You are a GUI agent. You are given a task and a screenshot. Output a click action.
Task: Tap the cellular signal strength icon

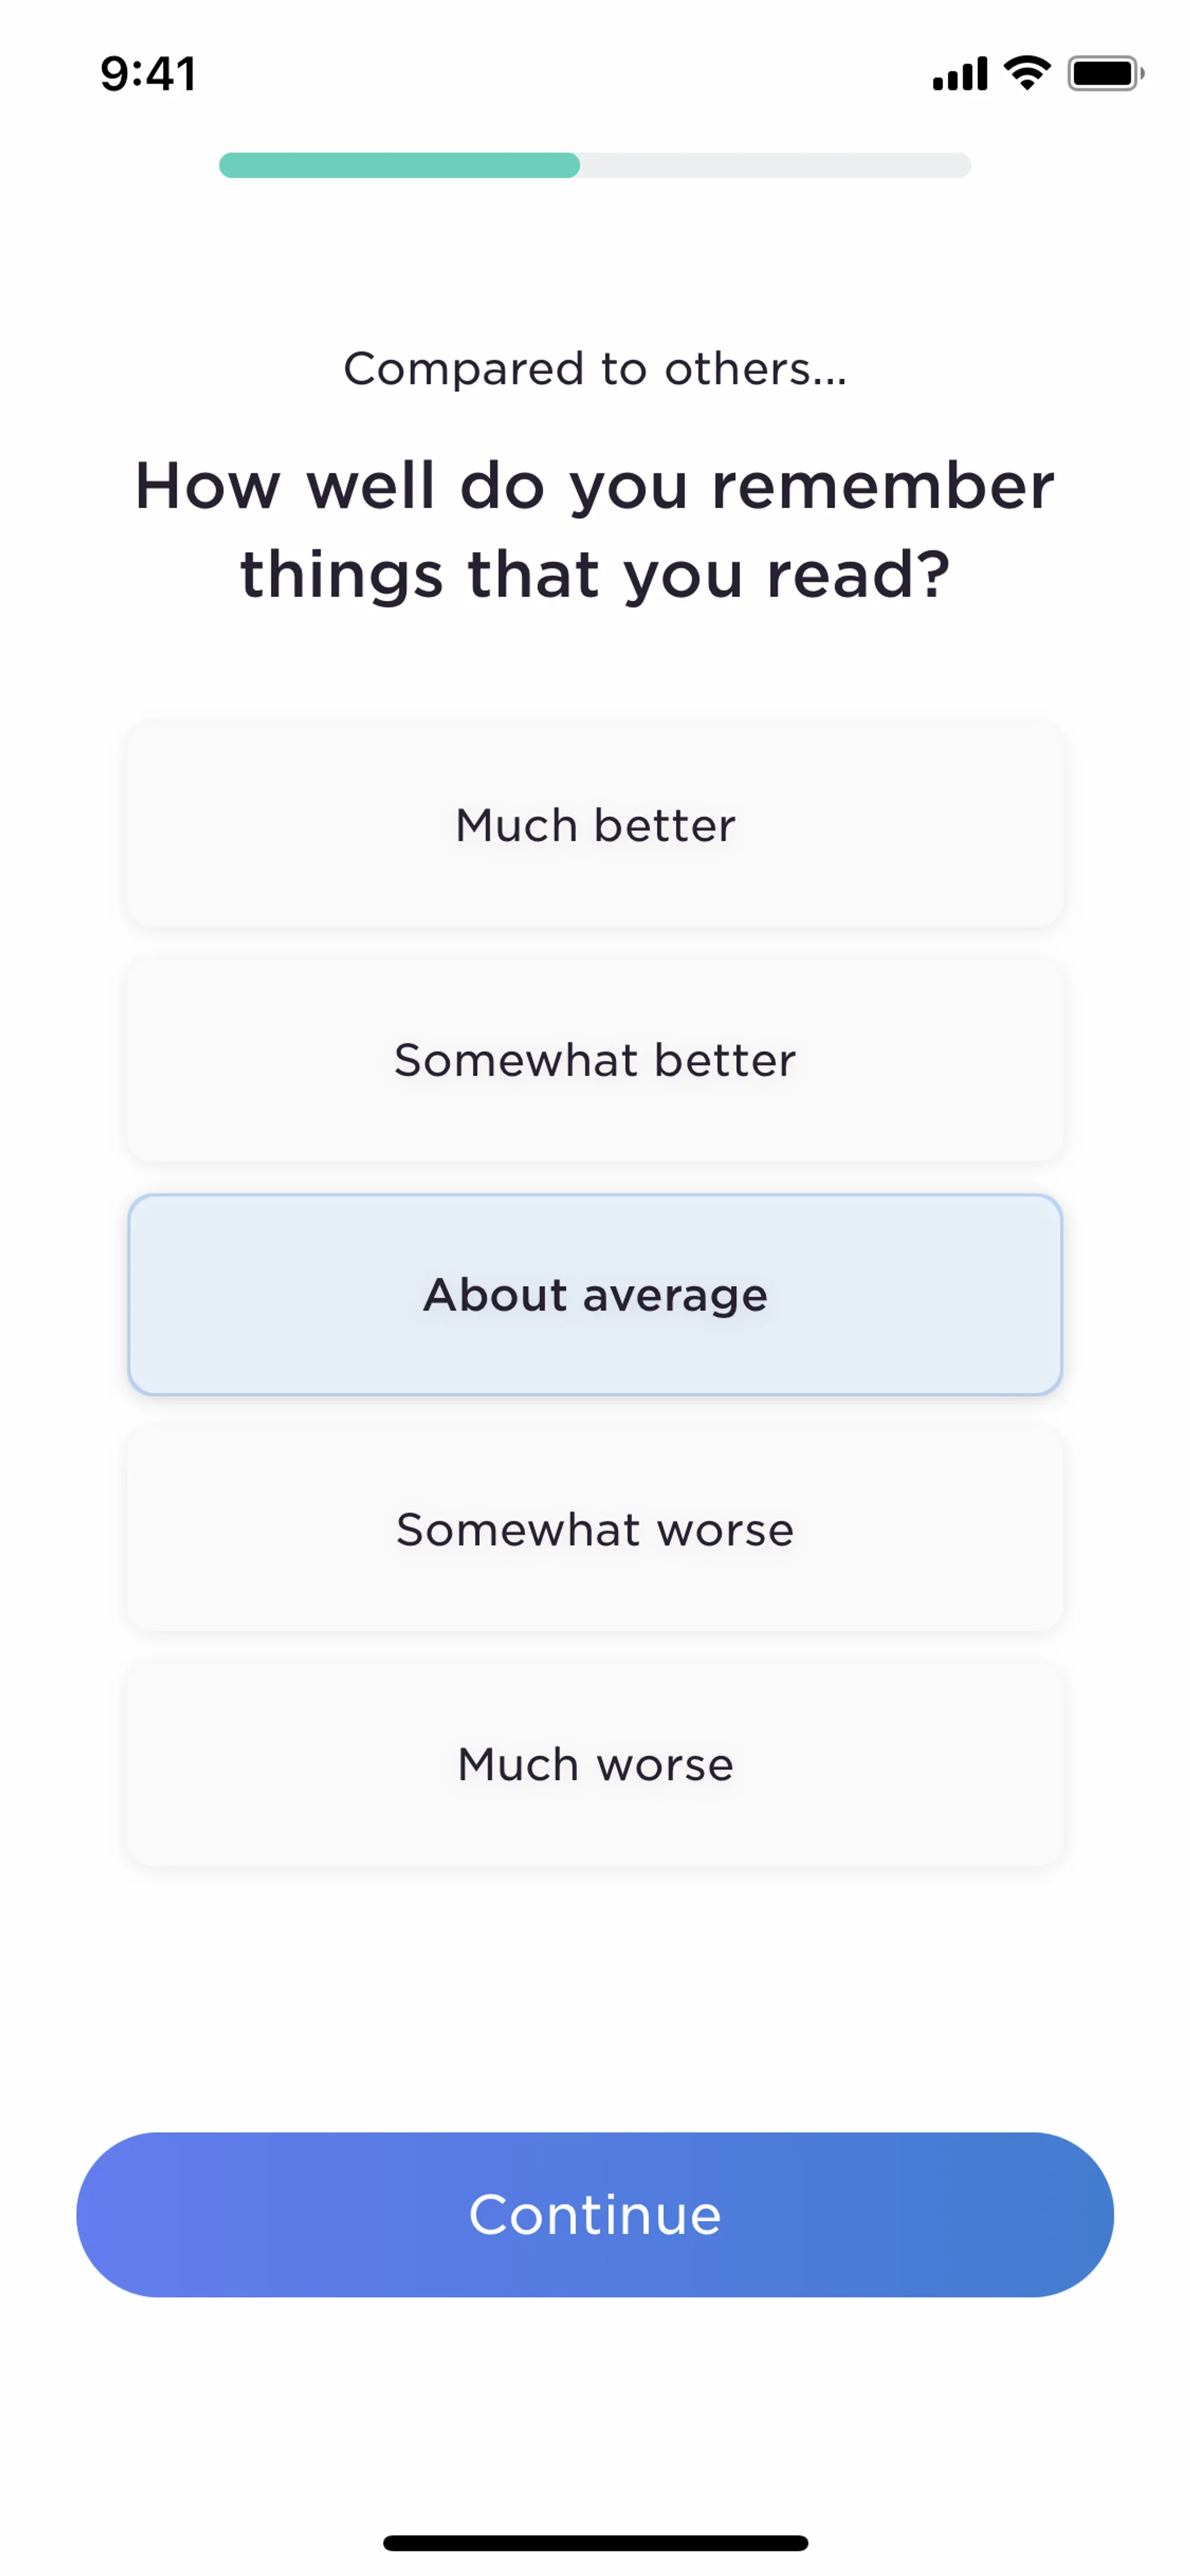[x=959, y=74]
